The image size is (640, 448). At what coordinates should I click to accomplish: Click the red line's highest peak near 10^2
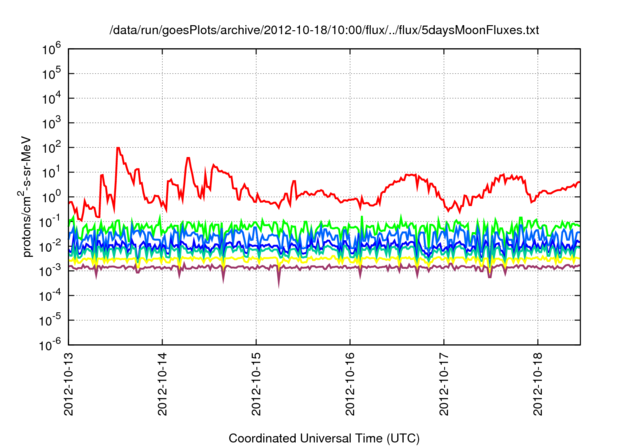pyautogui.click(x=118, y=148)
